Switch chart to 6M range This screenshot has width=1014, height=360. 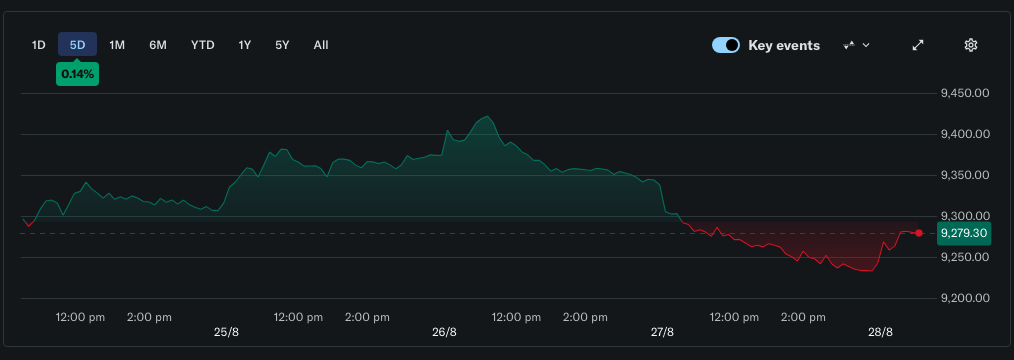click(x=158, y=45)
